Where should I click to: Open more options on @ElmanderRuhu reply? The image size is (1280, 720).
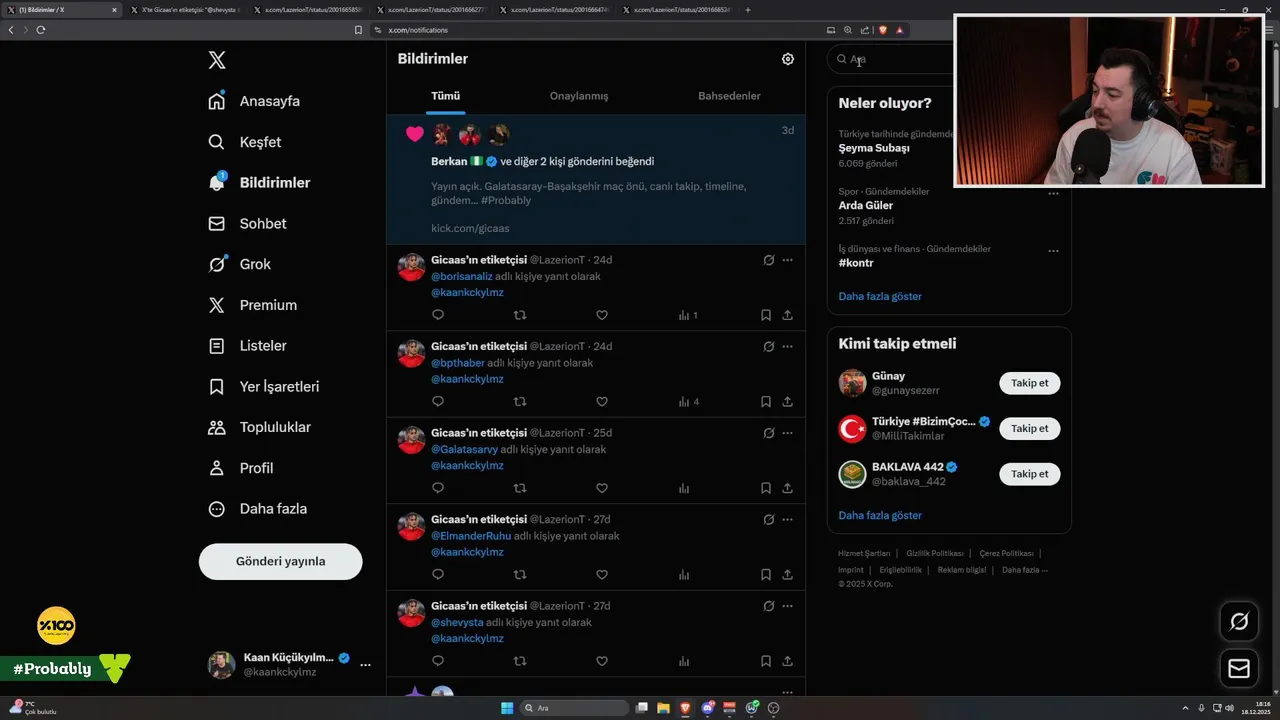coord(788,520)
